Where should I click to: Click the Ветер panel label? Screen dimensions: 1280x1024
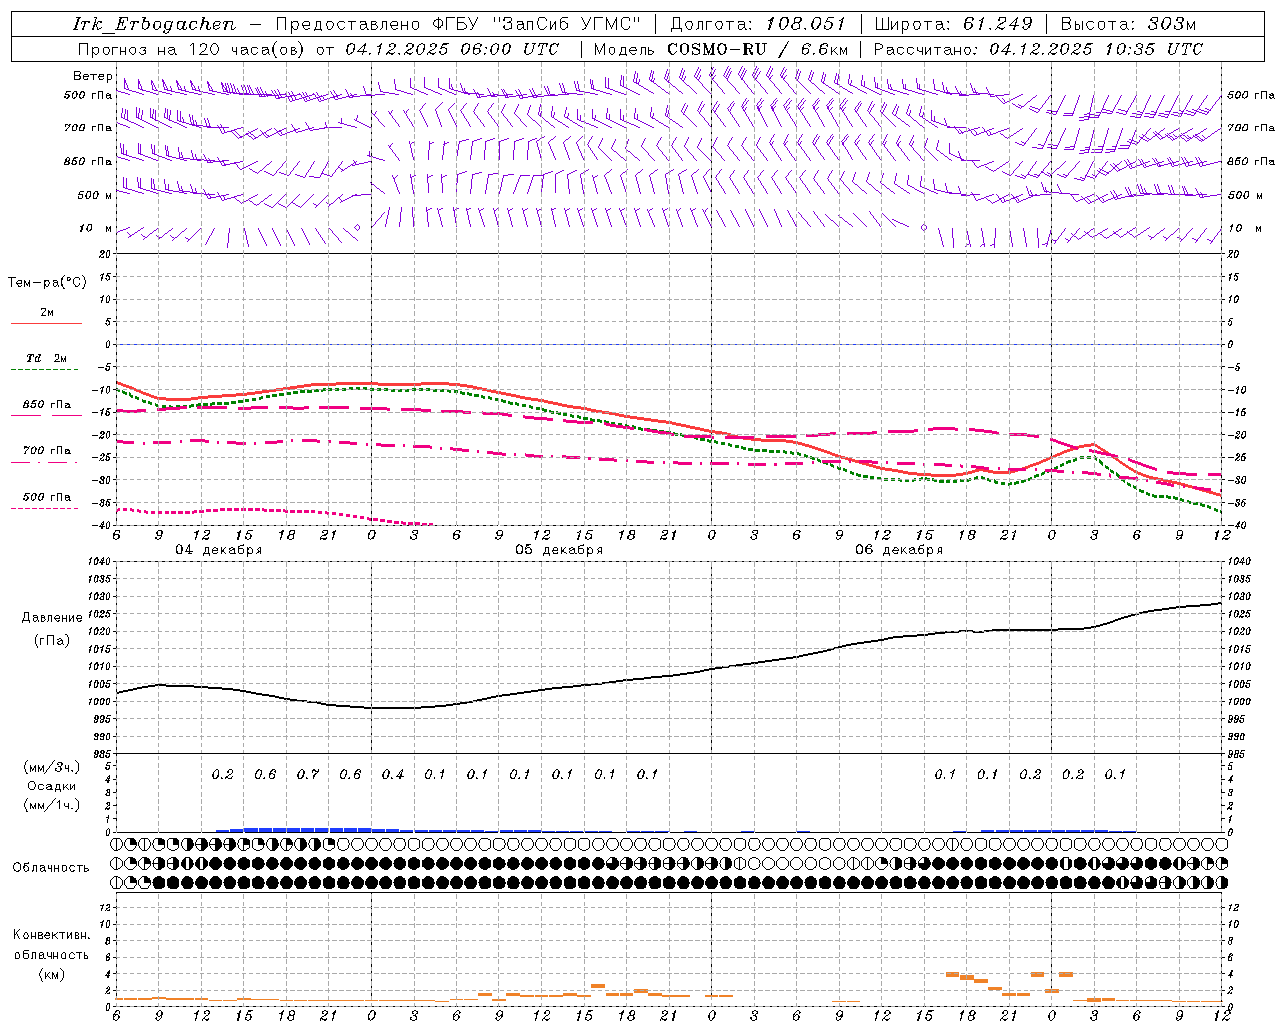tap(92, 76)
